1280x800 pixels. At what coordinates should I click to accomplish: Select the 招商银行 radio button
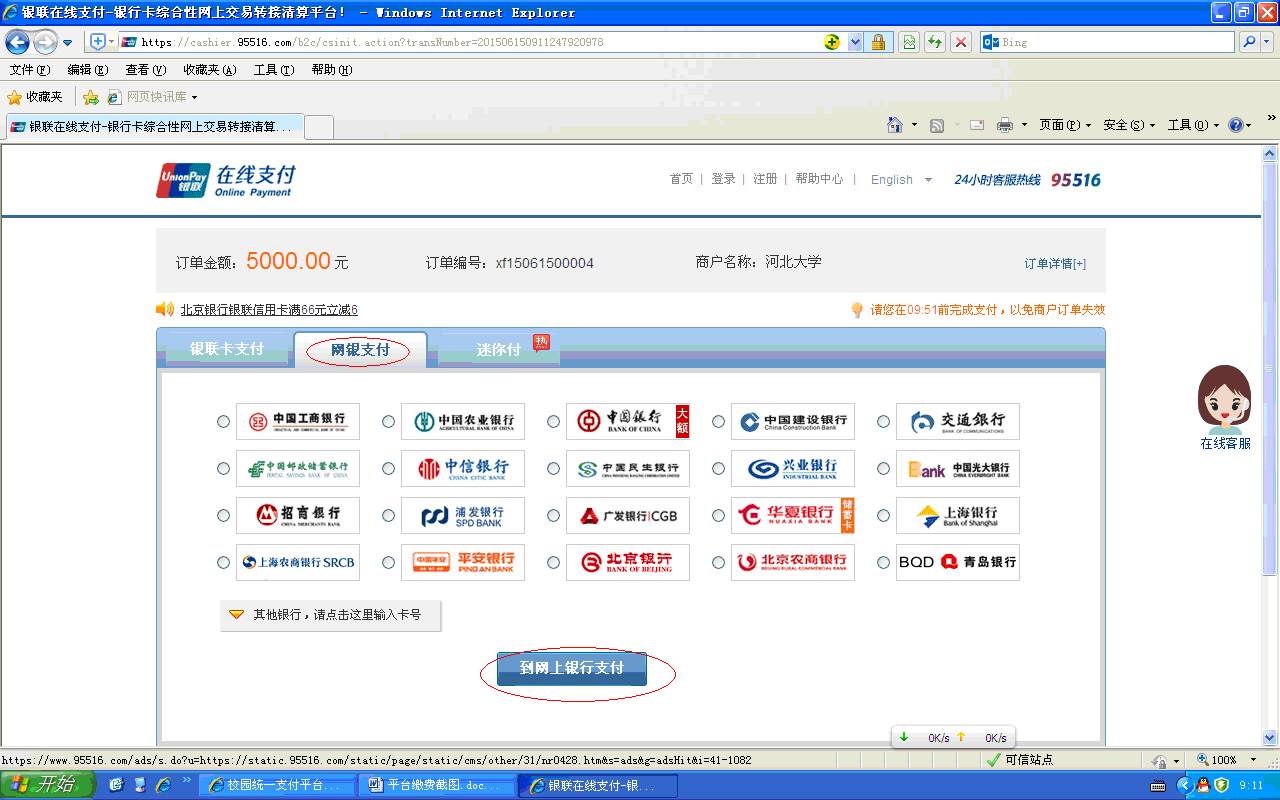[x=223, y=516]
